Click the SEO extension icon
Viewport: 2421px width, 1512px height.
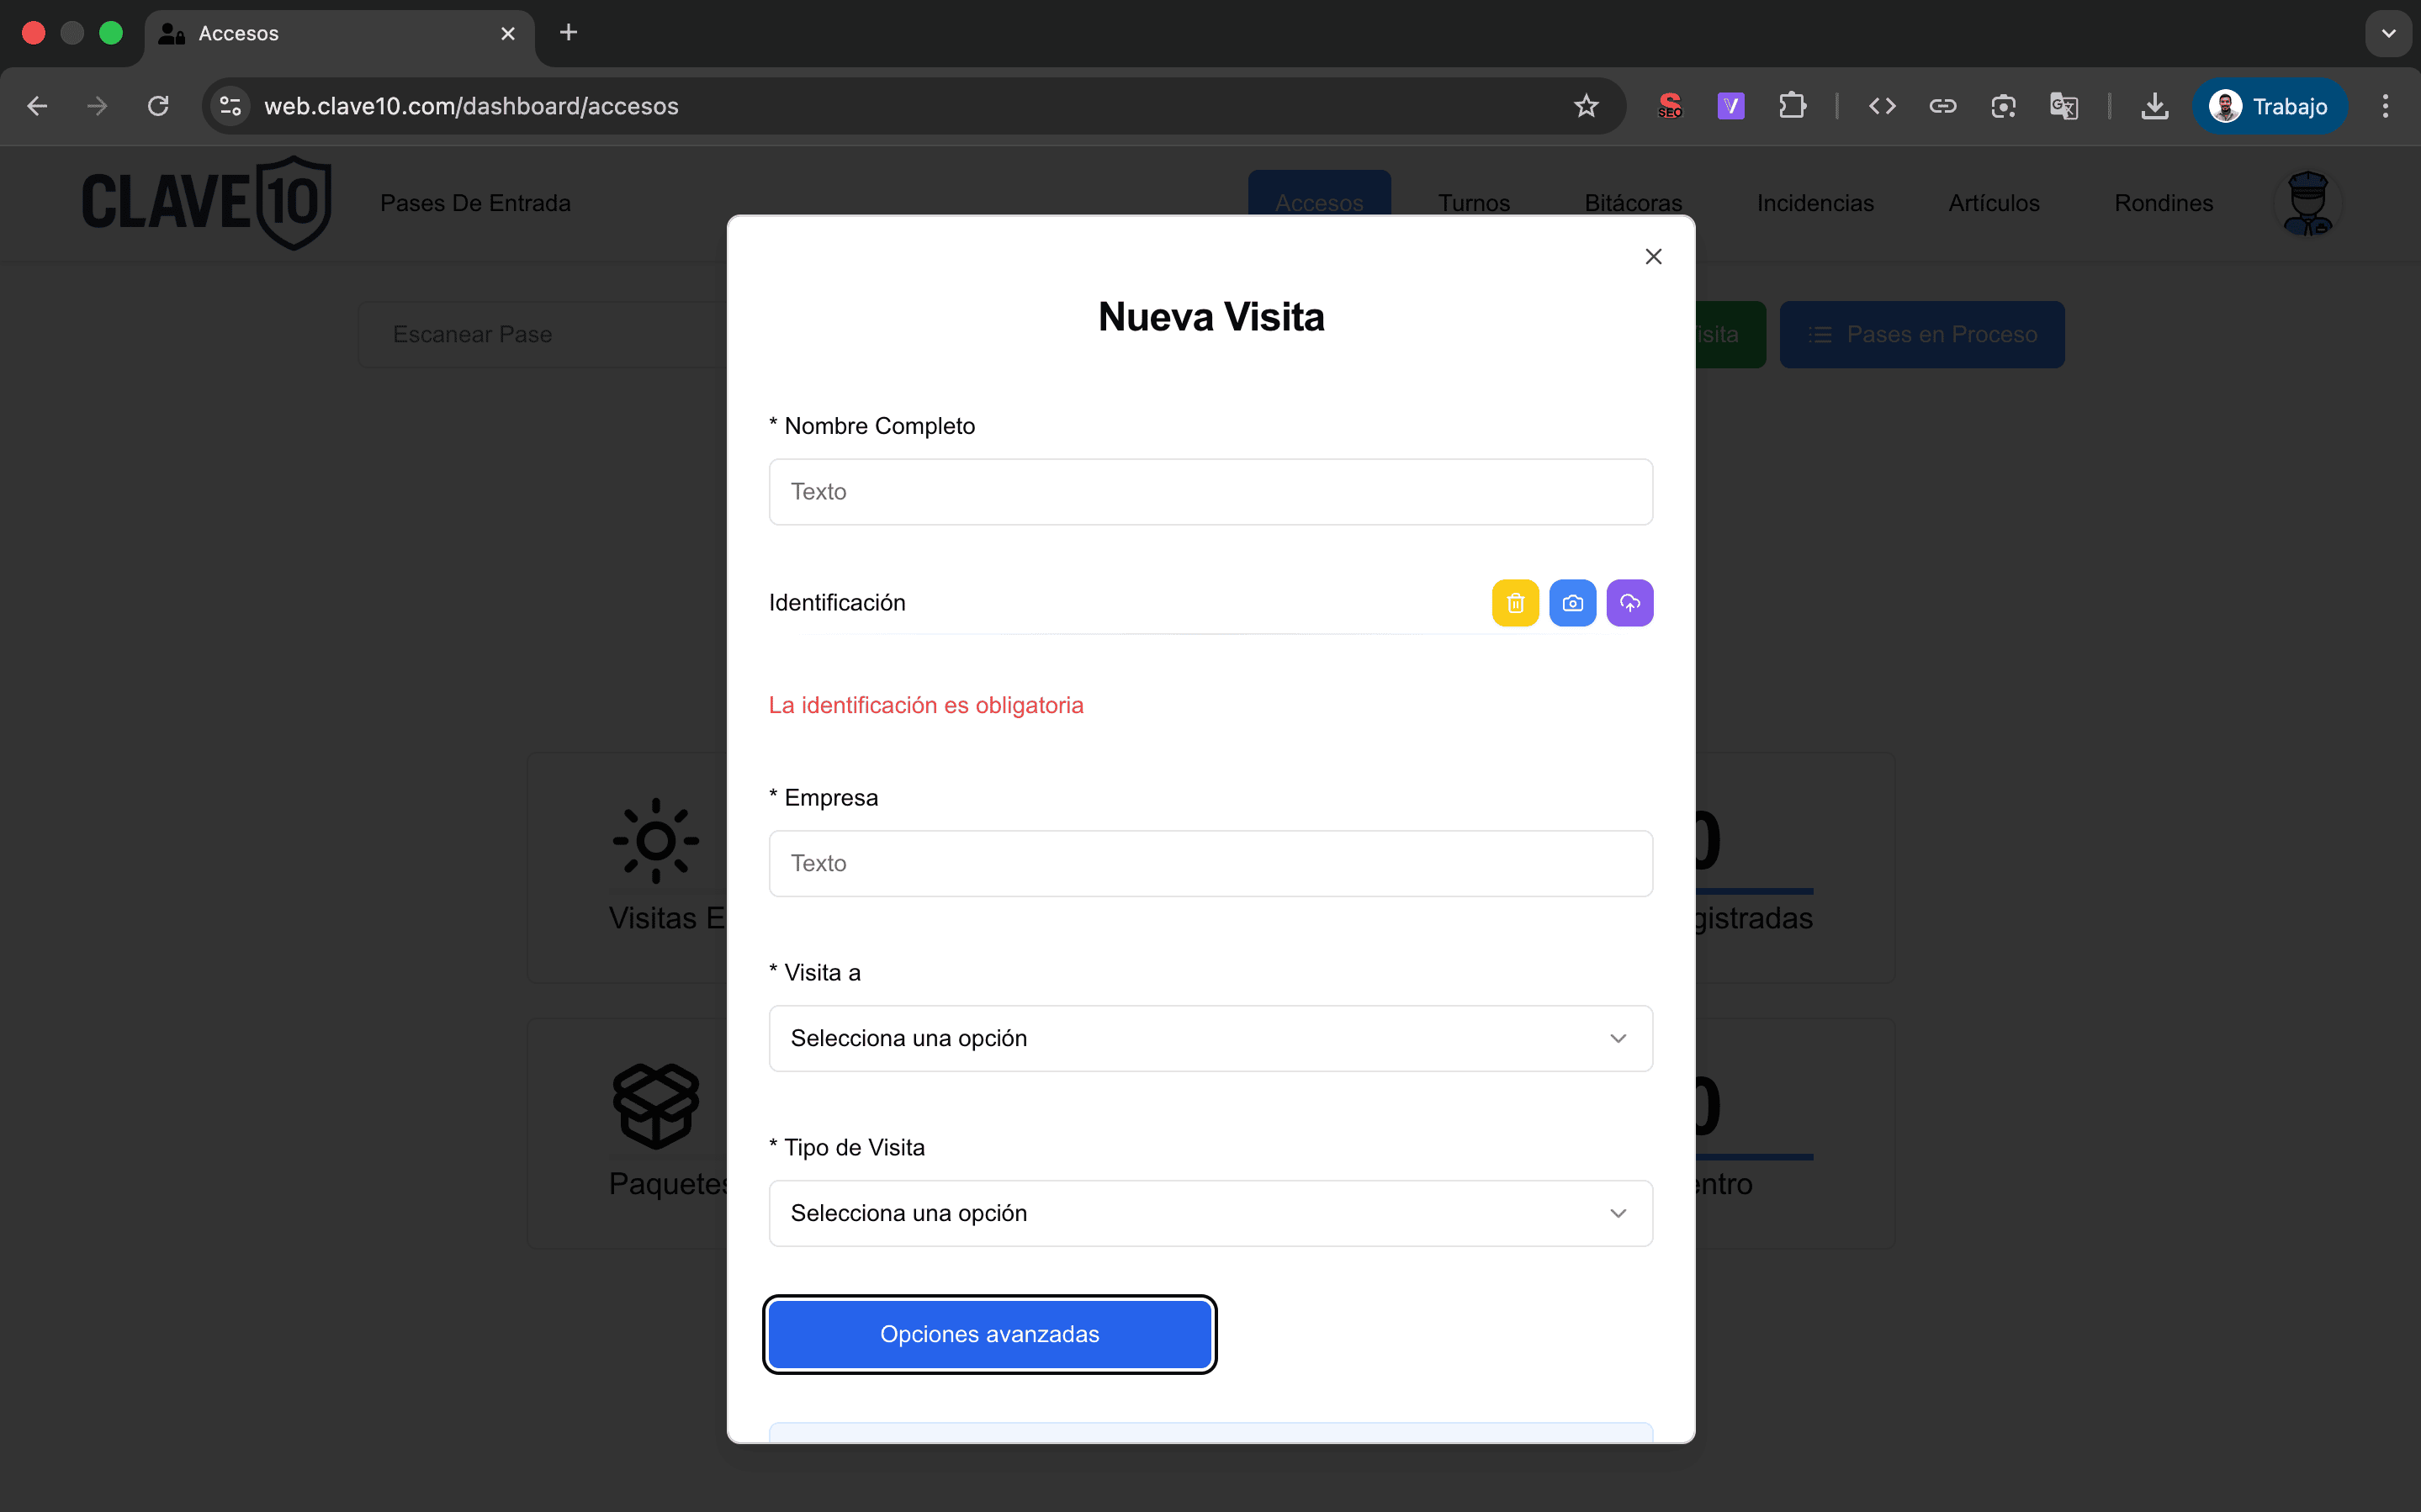(1670, 106)
